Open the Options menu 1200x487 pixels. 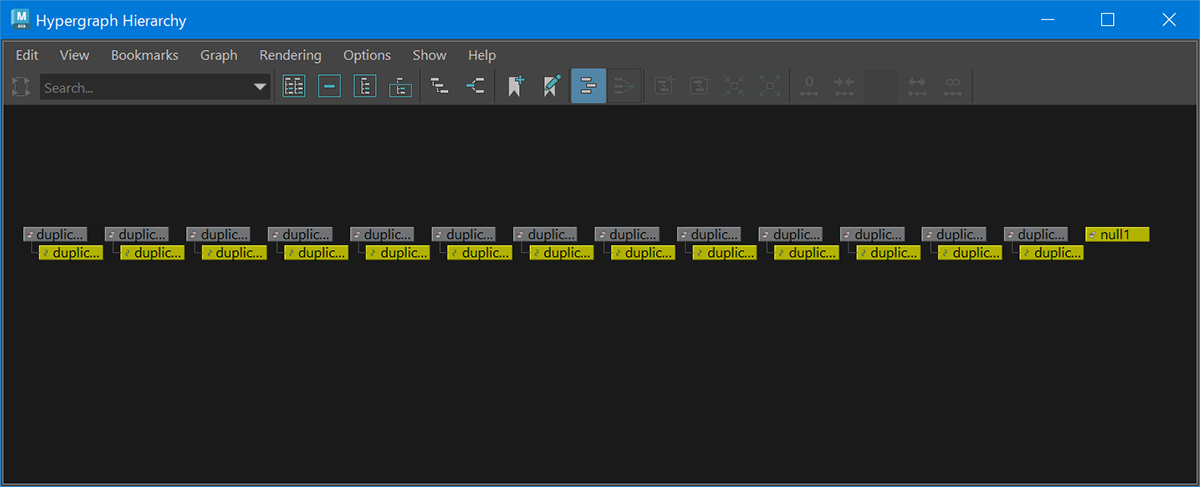pos(367,55)
